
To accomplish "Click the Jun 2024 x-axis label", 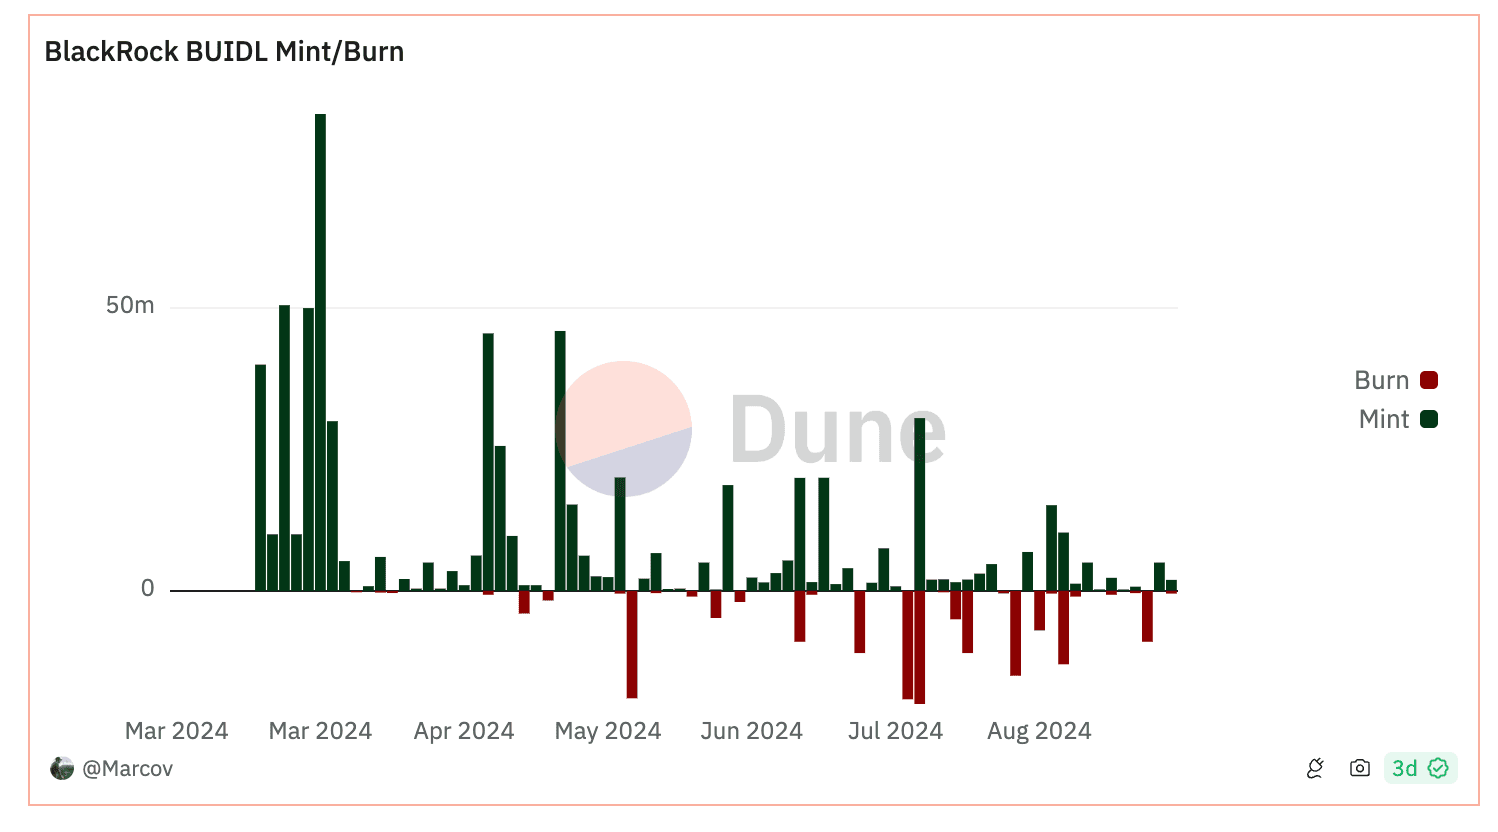I will pyautogui.click(x=752, y=731).
